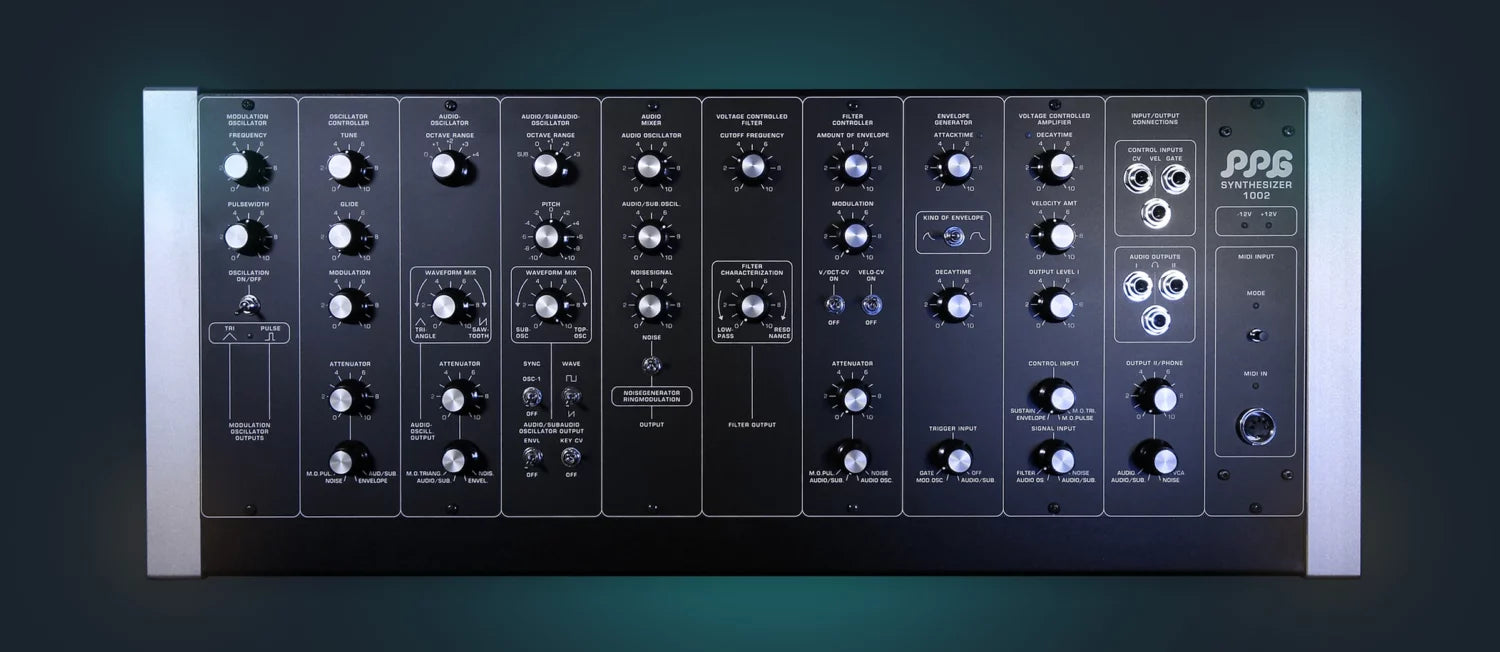Click the Attacktime knob
This screenshot has height=652, width=1500.
click(x=957, y=167)
